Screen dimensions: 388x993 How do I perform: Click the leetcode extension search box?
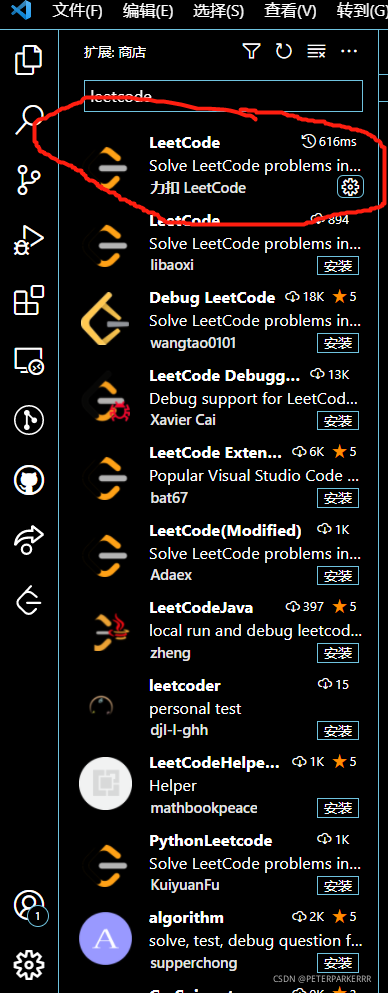coord(223,96)
